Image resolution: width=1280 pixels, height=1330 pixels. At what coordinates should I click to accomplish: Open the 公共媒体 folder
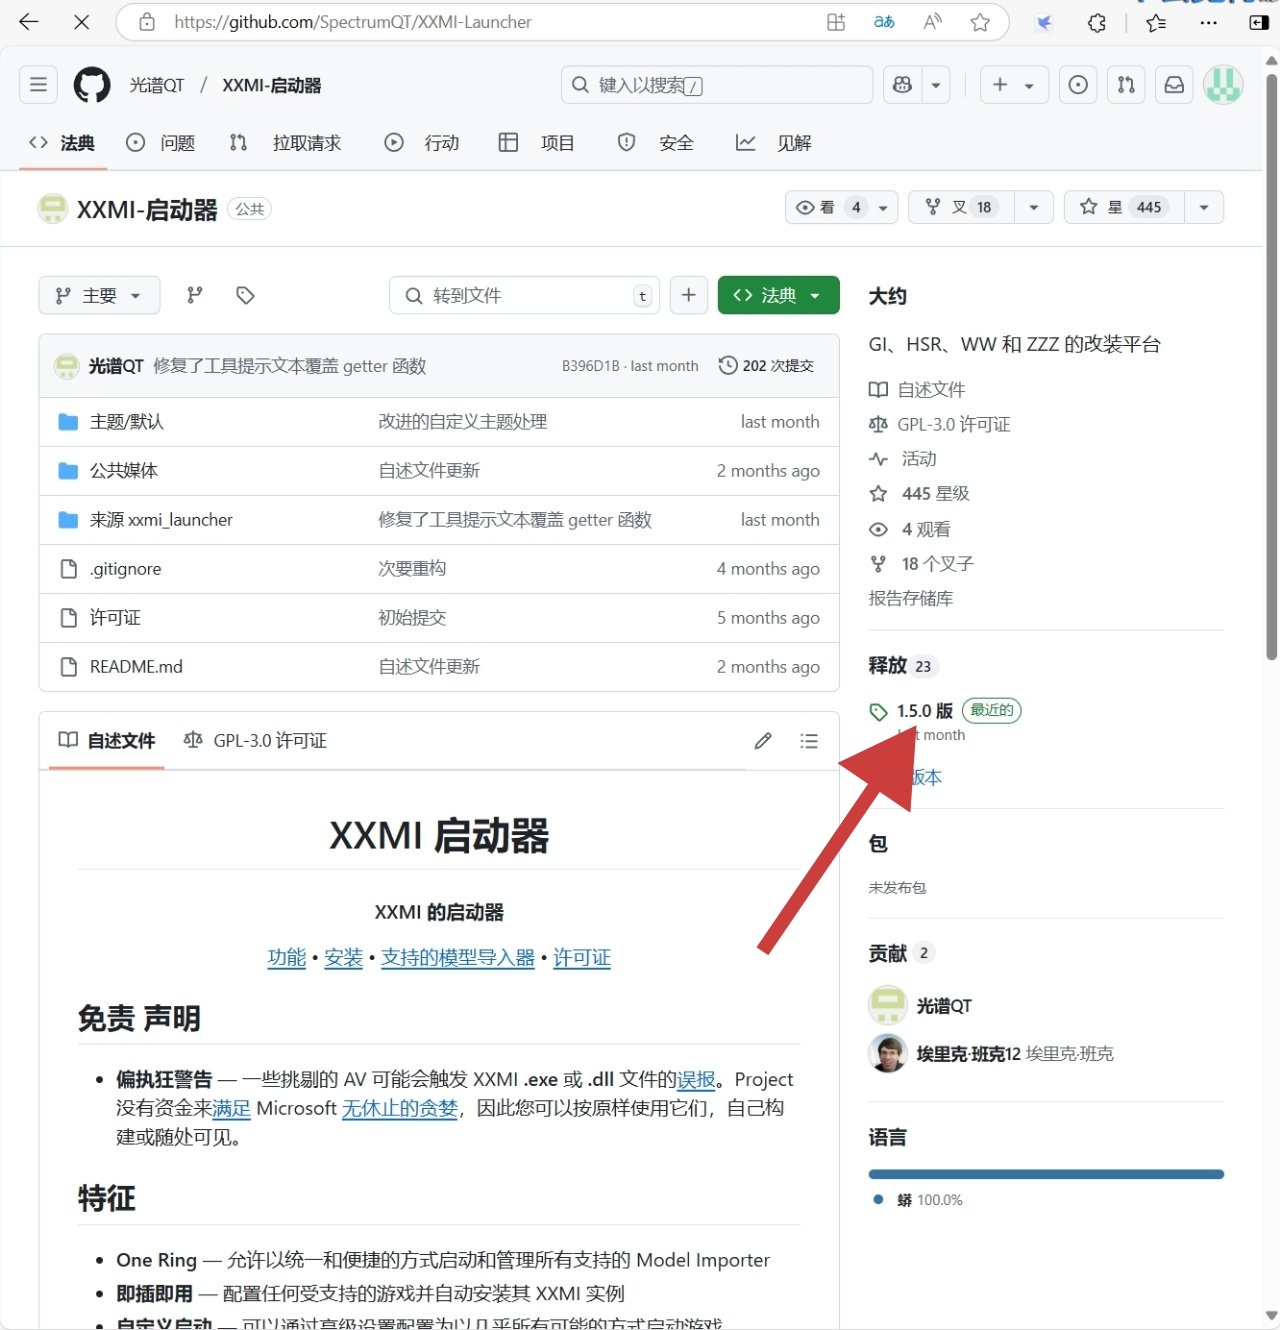[124, 471]
